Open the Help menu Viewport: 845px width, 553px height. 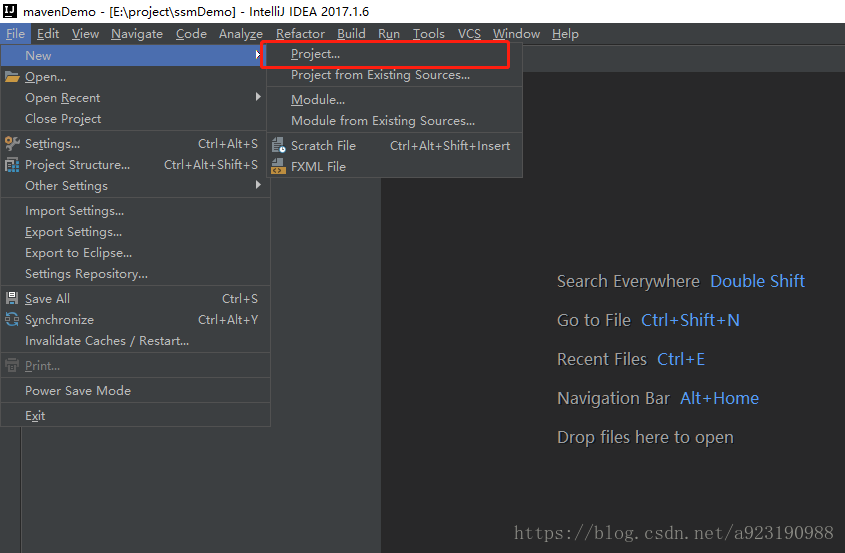tap(565, 34)
